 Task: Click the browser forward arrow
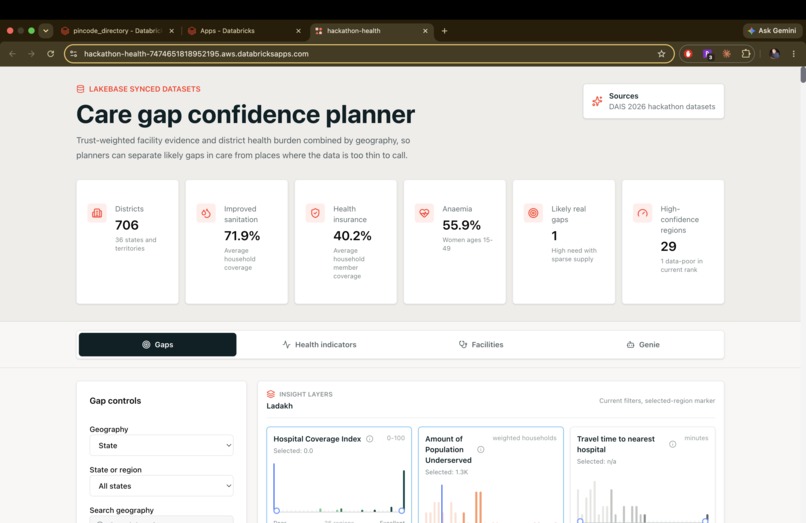pos(31,53)
